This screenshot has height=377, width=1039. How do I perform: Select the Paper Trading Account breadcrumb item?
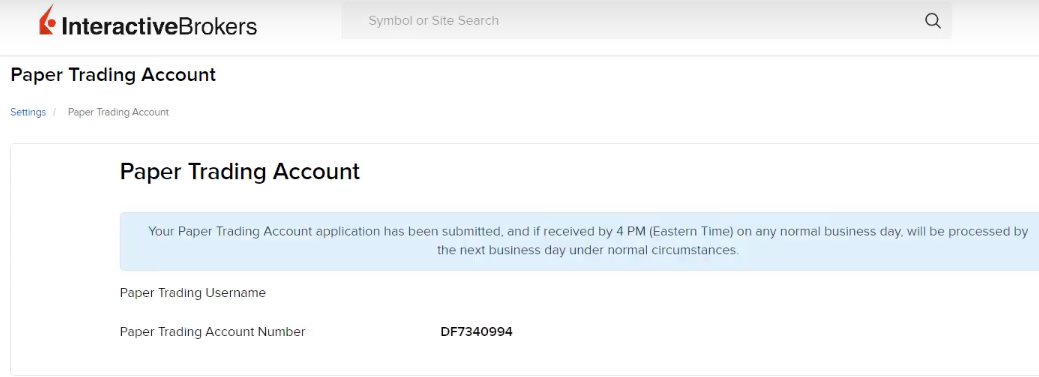tap(119, 112)
